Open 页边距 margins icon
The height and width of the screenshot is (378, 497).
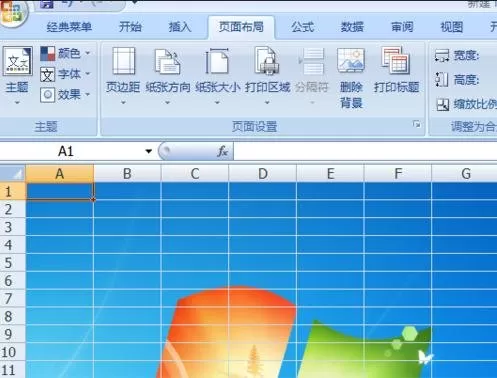pos(124,61)
